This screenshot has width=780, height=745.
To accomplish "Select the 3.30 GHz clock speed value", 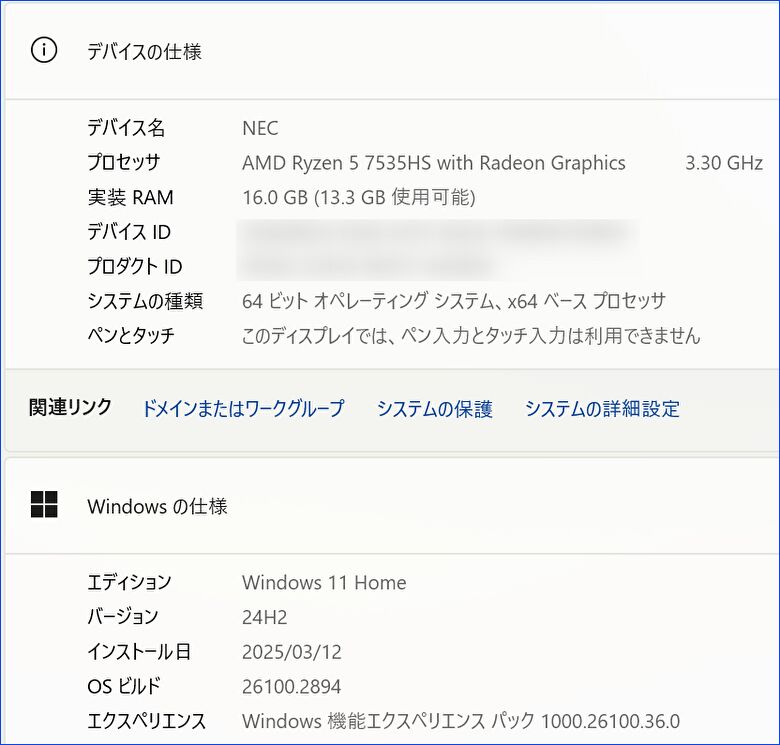I will [724, 163].
